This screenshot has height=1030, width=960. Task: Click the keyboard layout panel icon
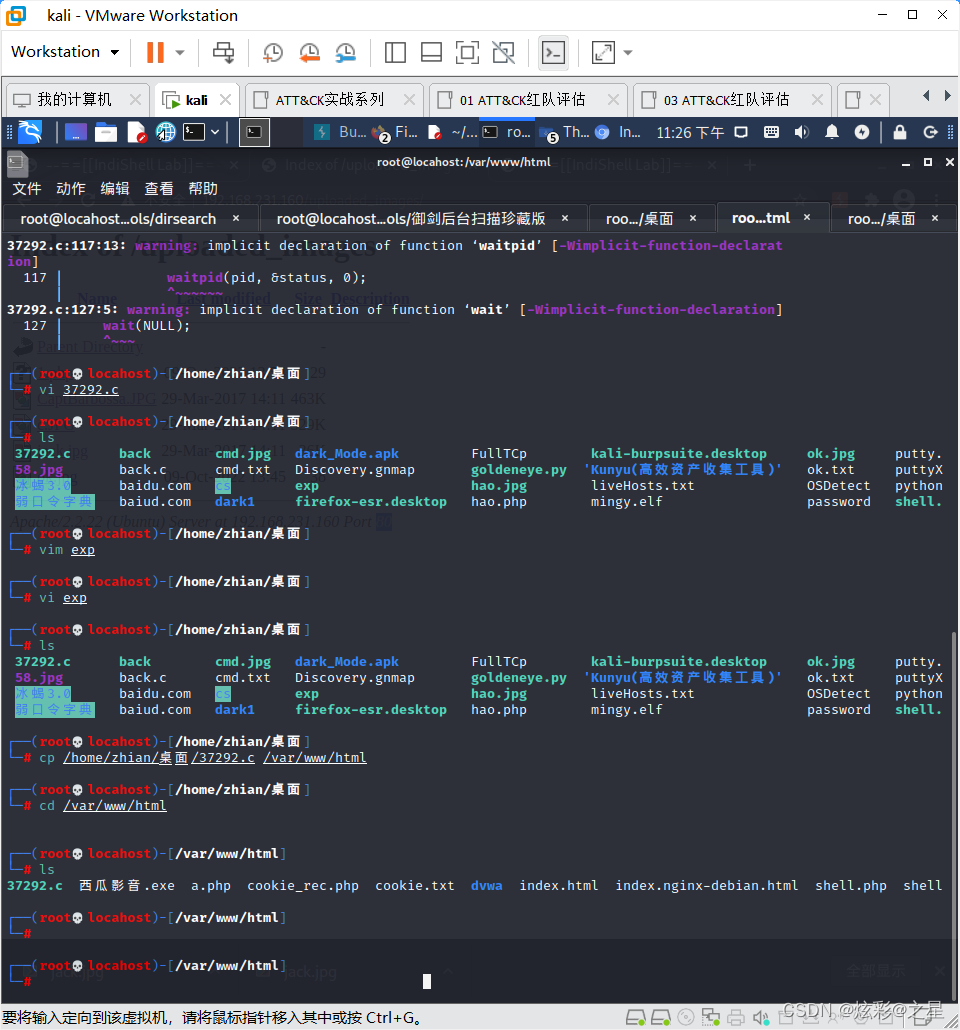771,132
